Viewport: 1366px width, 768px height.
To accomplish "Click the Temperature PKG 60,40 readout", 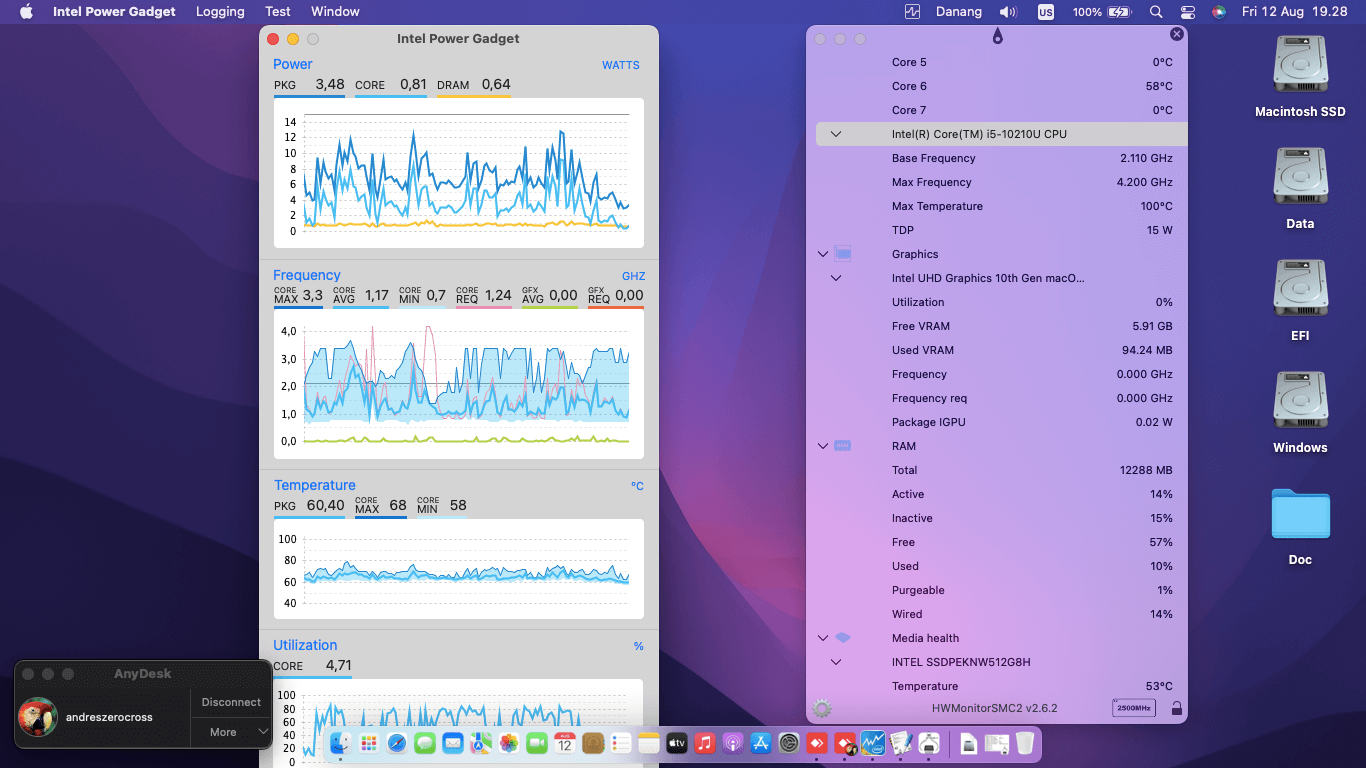I will tap(309, 505).
